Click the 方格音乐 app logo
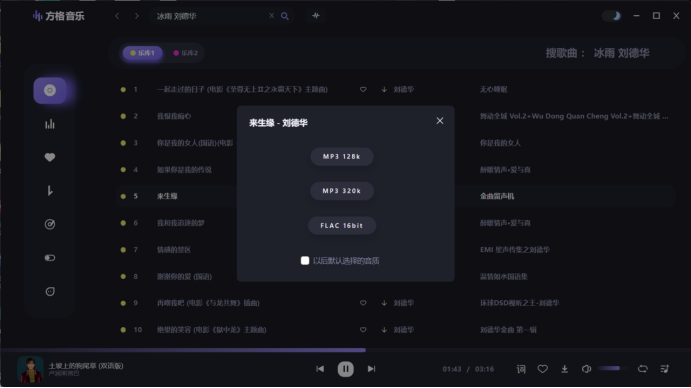Image resolution: width=691 pixels, height=388 pixels. (59, 16)
